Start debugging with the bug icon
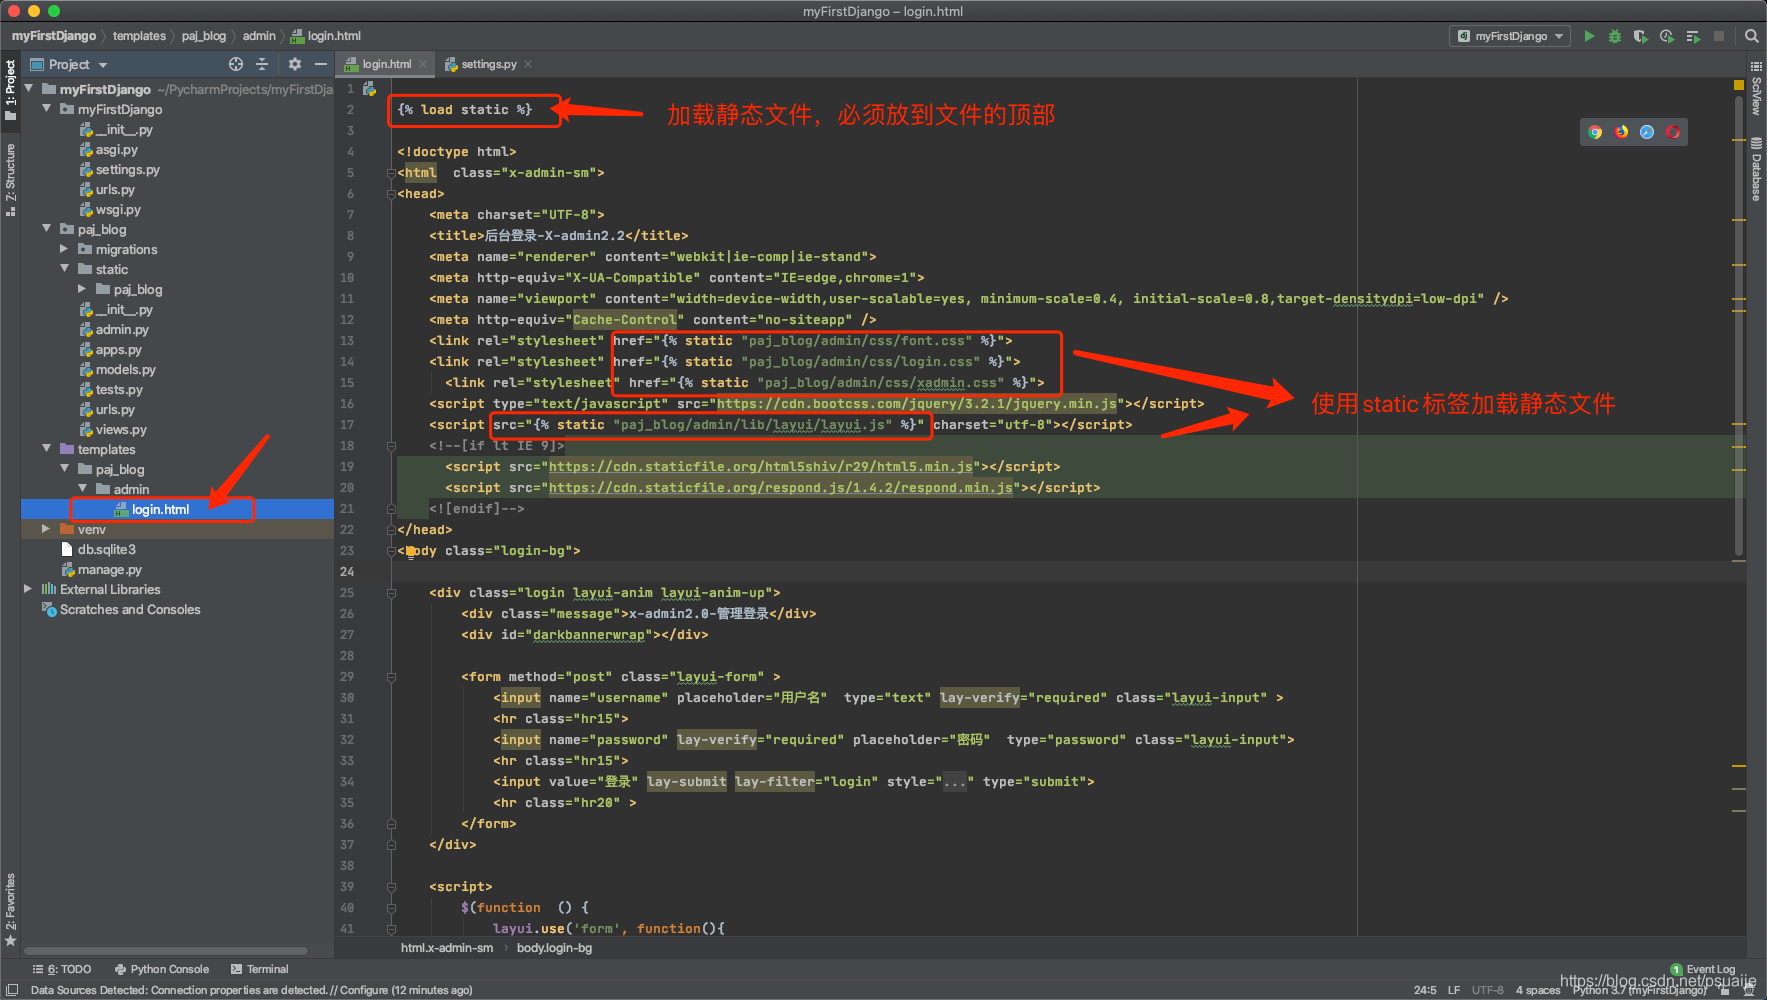 pos(1614,36)
